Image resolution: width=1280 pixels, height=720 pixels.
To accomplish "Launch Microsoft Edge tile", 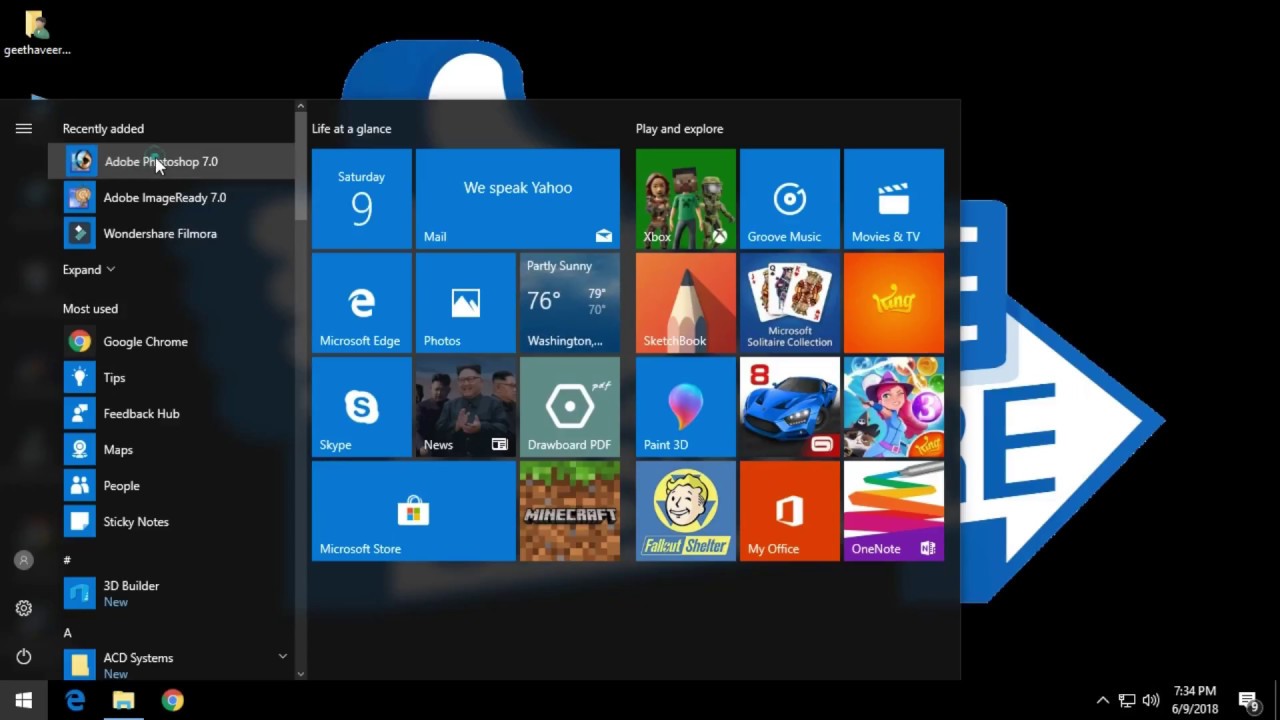I will pyautogui.click(x=362, y=303).
